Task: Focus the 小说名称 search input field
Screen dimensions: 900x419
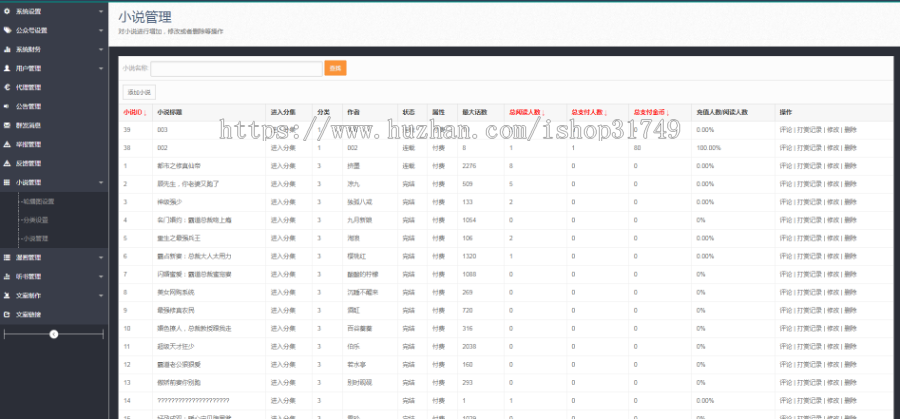Action: click(x=236, y=68)
